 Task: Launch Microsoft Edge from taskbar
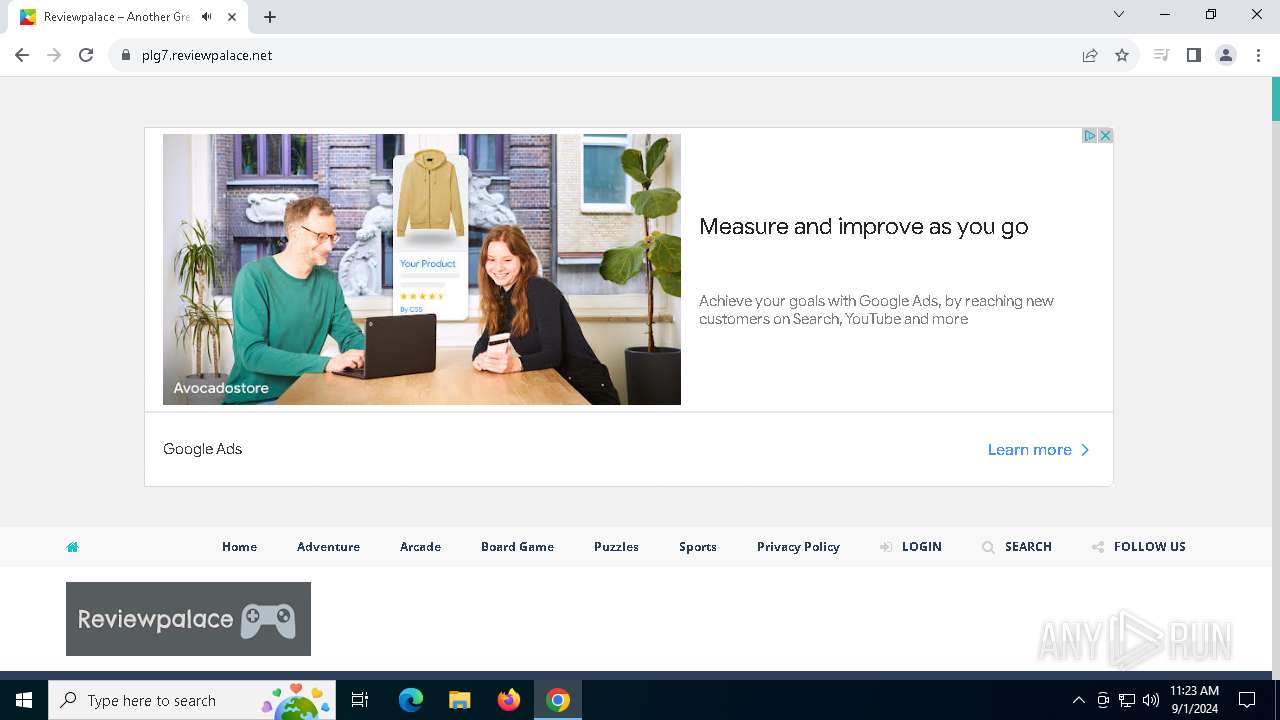[x=411, y=700]
